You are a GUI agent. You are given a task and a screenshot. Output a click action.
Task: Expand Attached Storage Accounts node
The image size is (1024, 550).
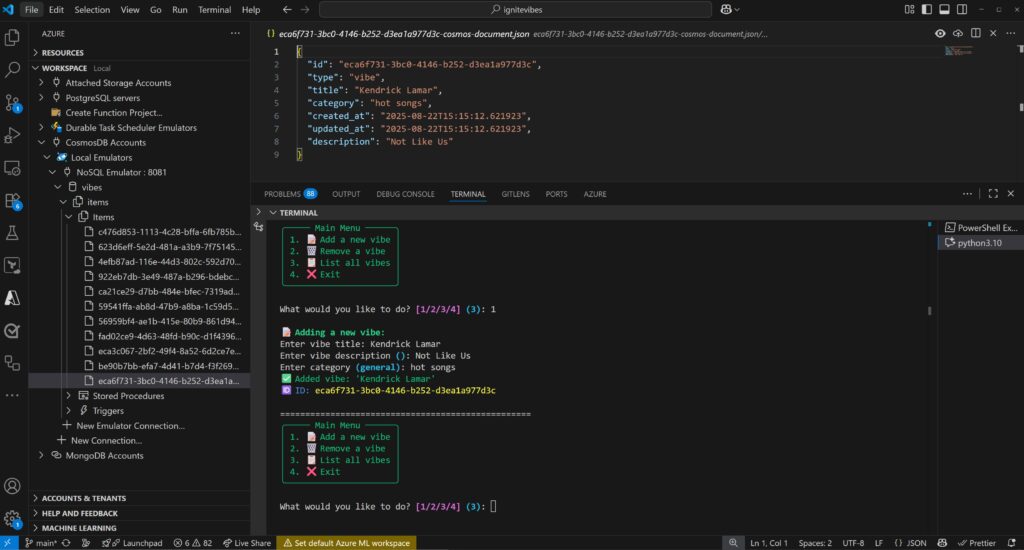point(41,83)
